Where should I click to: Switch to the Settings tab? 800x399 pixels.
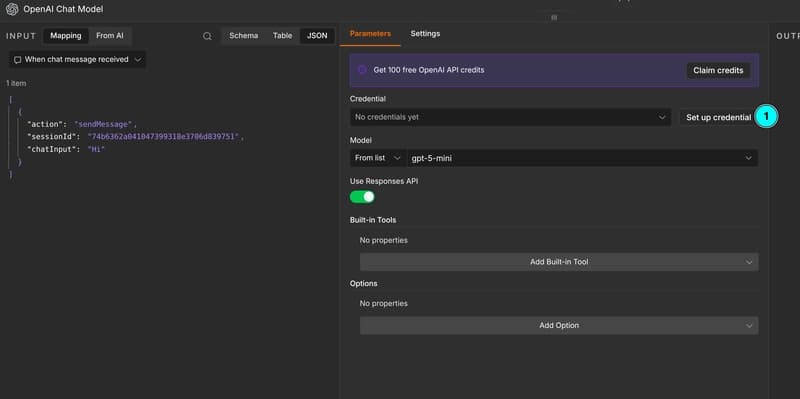(x=426, y=34)
